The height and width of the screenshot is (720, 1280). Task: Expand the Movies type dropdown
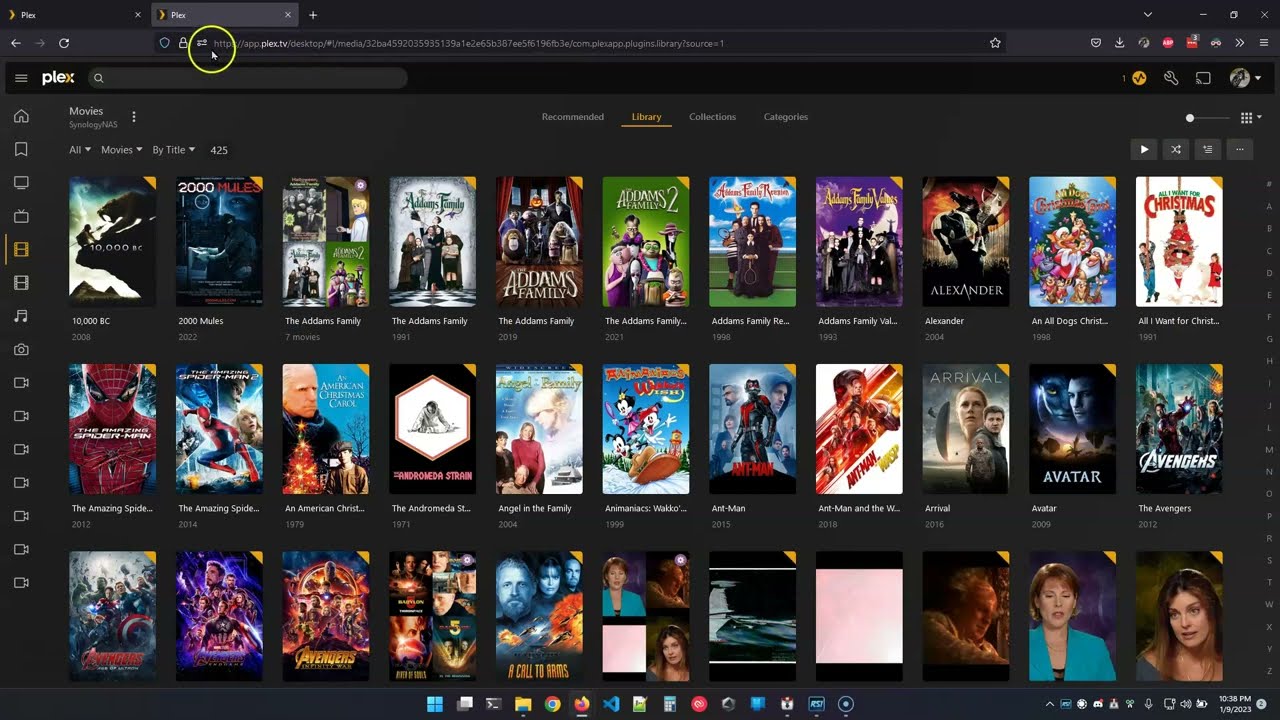122,150
